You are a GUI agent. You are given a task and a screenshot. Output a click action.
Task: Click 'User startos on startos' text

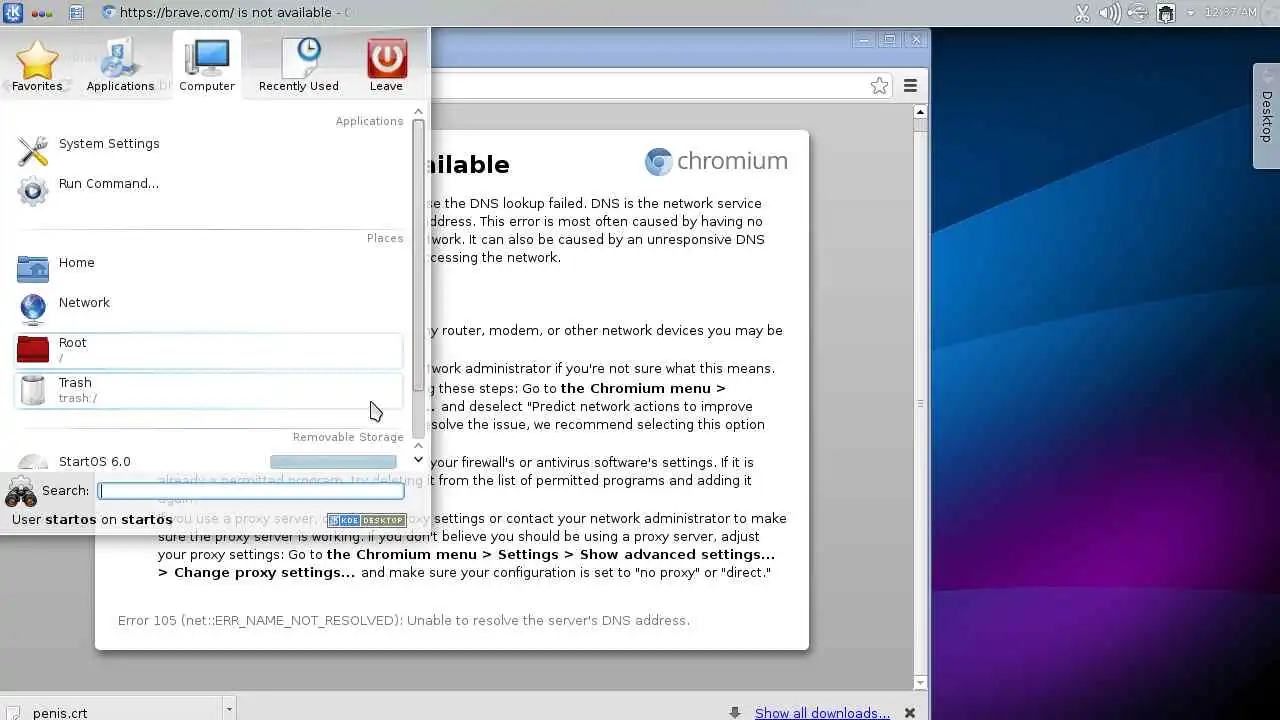(92, 519)
